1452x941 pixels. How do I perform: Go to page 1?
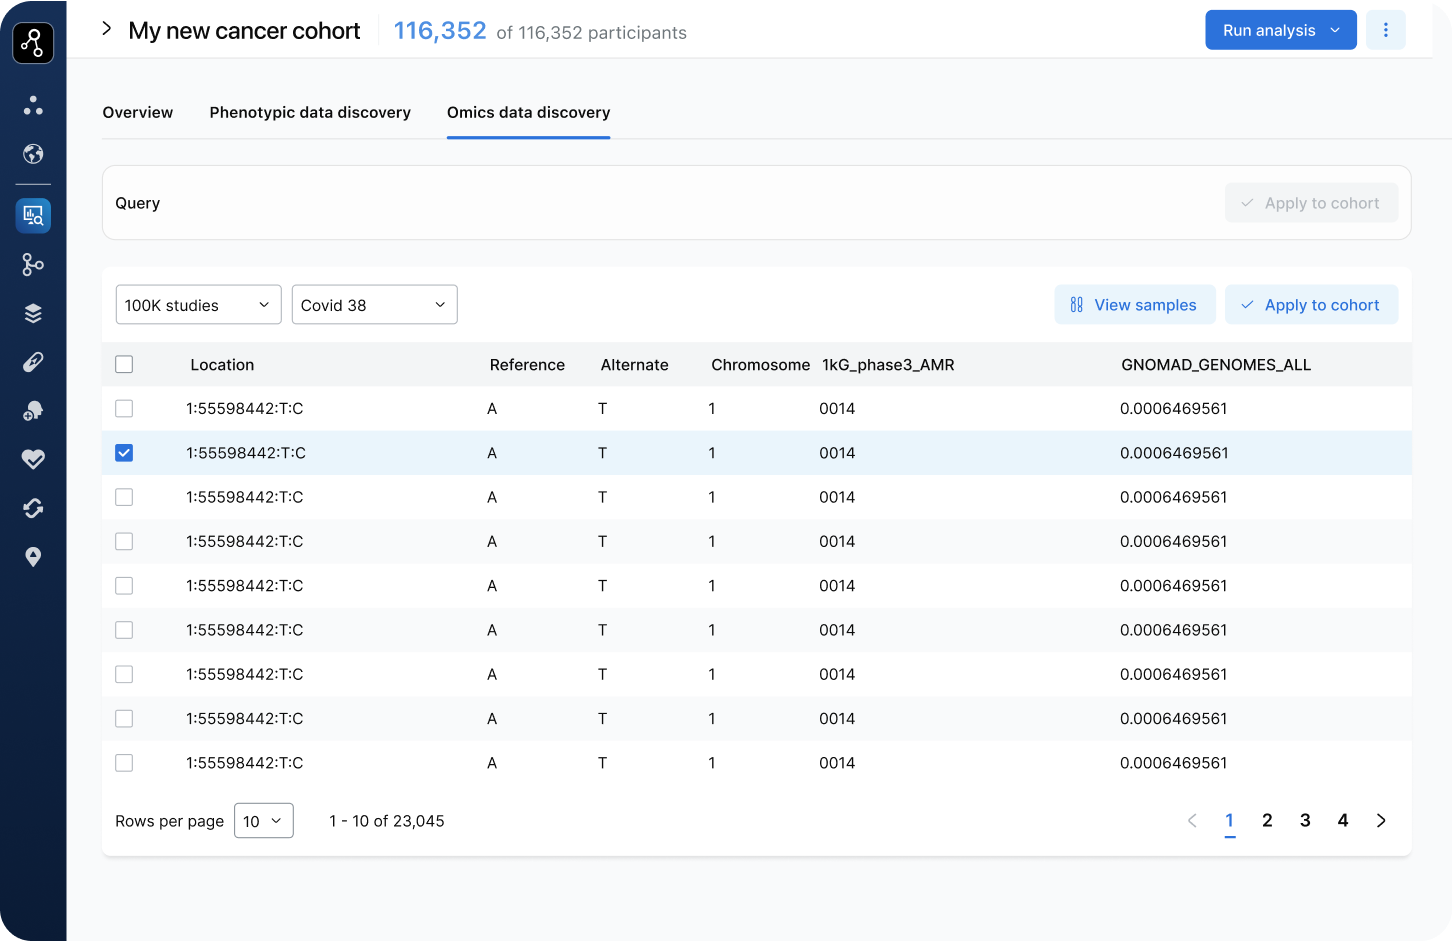[1230, 821]
